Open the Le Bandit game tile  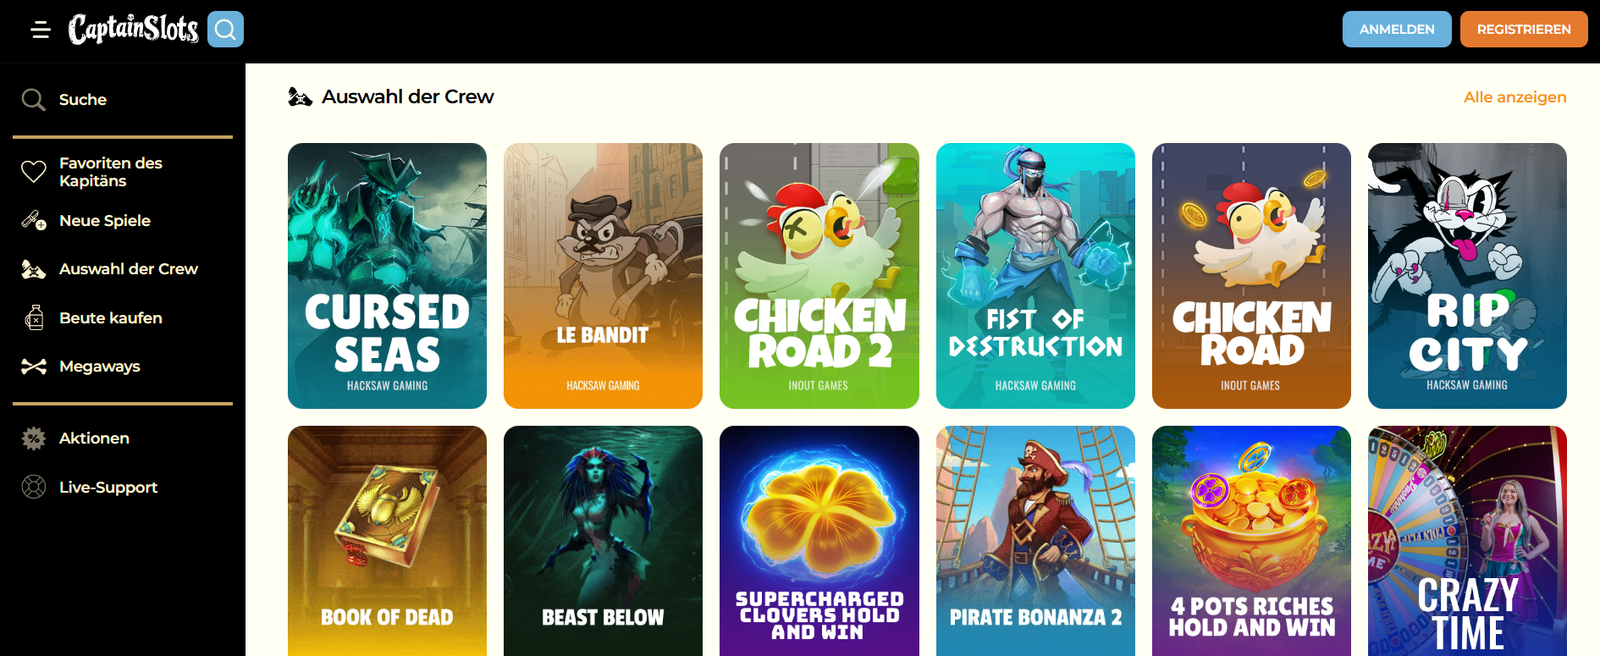pyautogui.click(x=603, y=276)
